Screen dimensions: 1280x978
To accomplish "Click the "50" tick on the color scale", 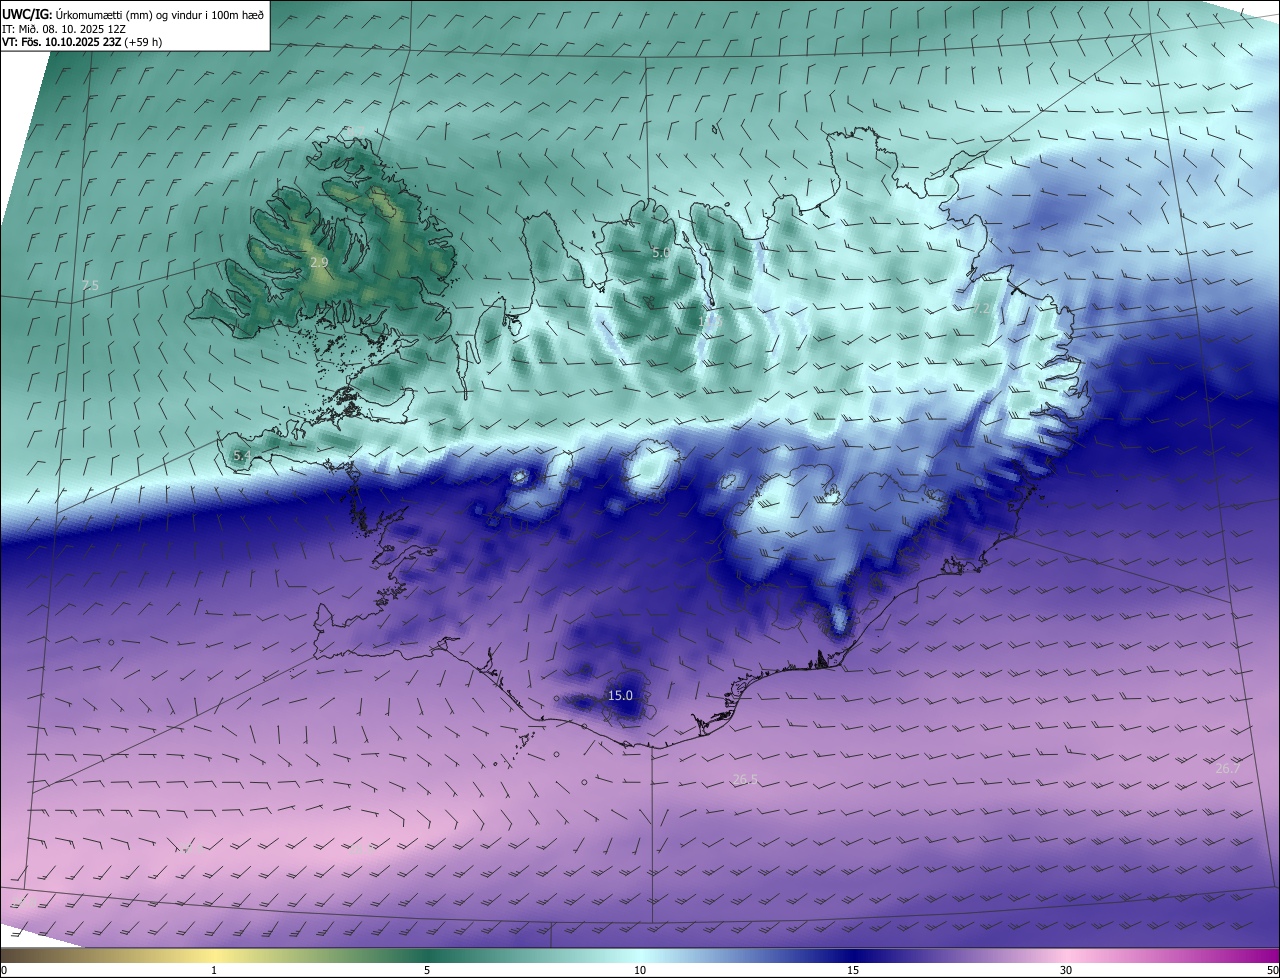I will pyautogui.click(x=1272, y=970).
